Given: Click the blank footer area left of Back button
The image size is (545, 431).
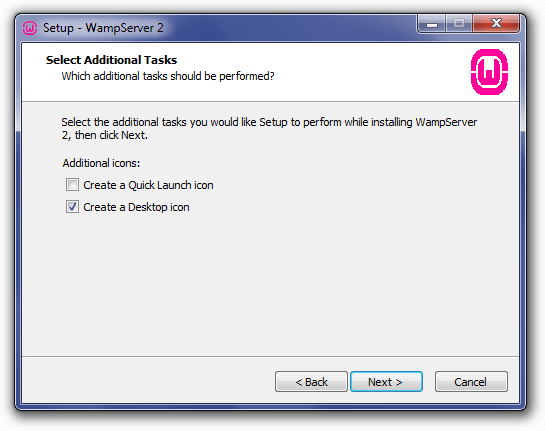Looking at the screenshot, I should [148, 381].
